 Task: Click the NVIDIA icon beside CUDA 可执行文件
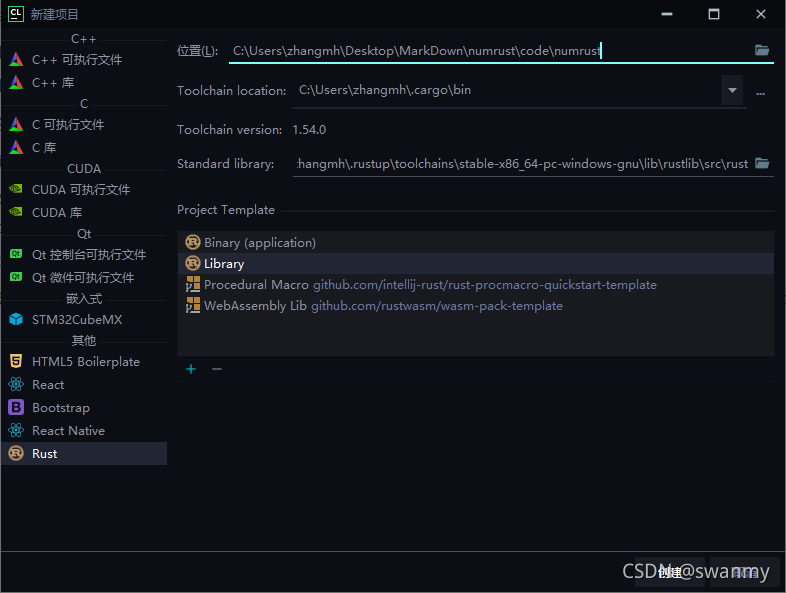(x=16, y=189)
